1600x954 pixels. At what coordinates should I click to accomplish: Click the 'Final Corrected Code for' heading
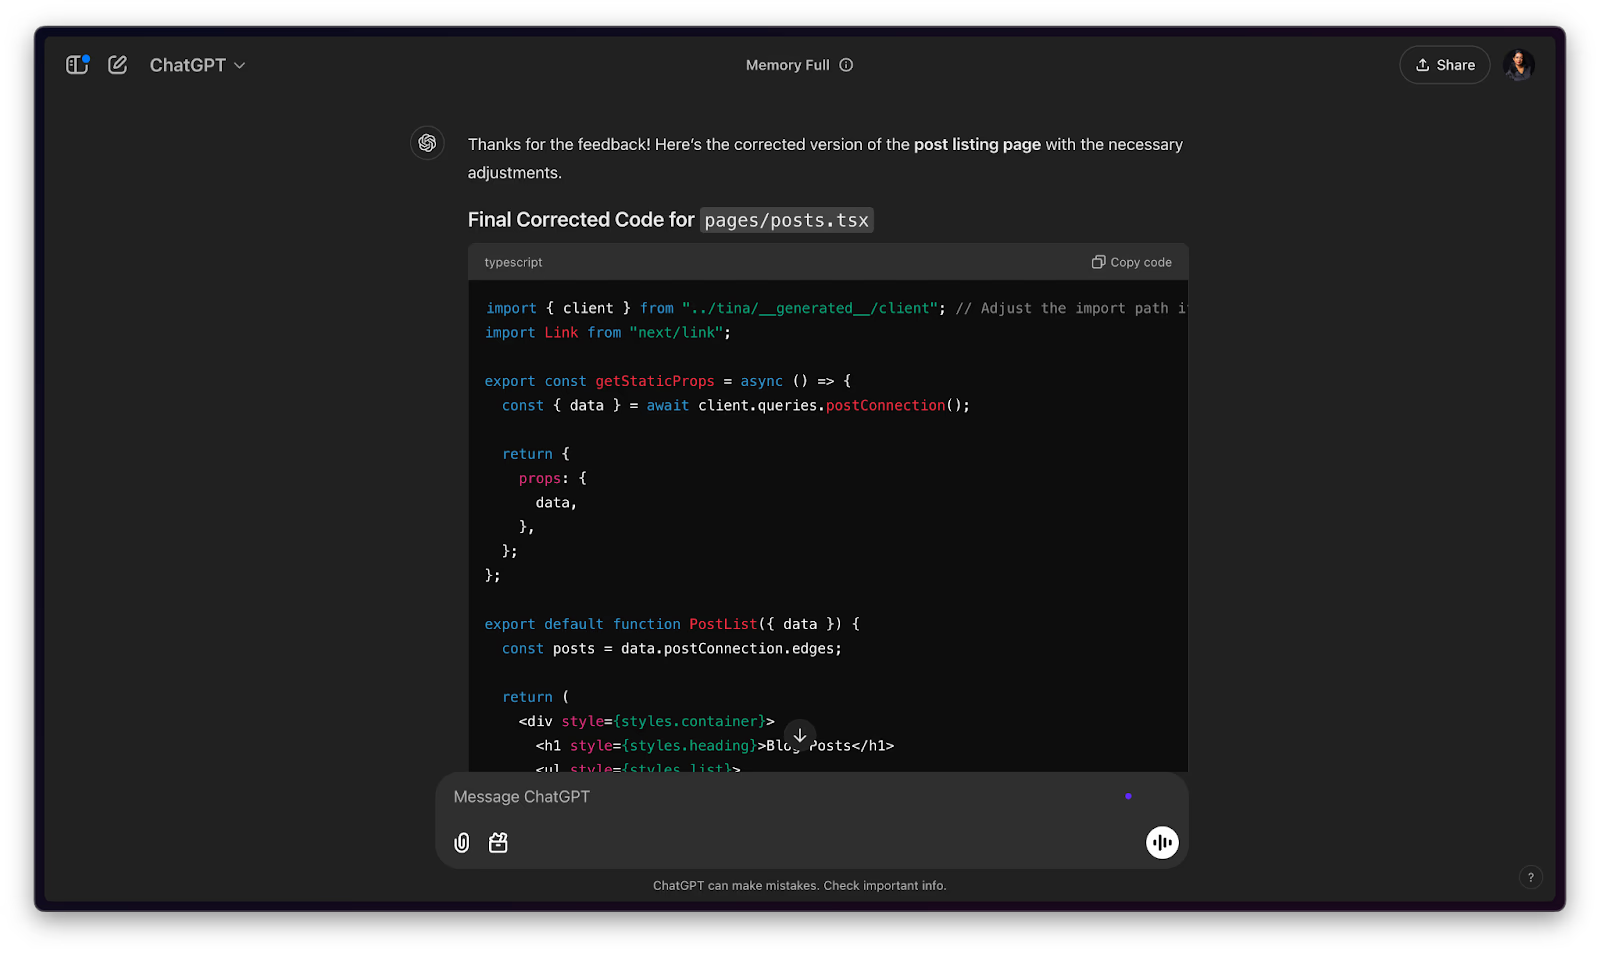point(581,220)
